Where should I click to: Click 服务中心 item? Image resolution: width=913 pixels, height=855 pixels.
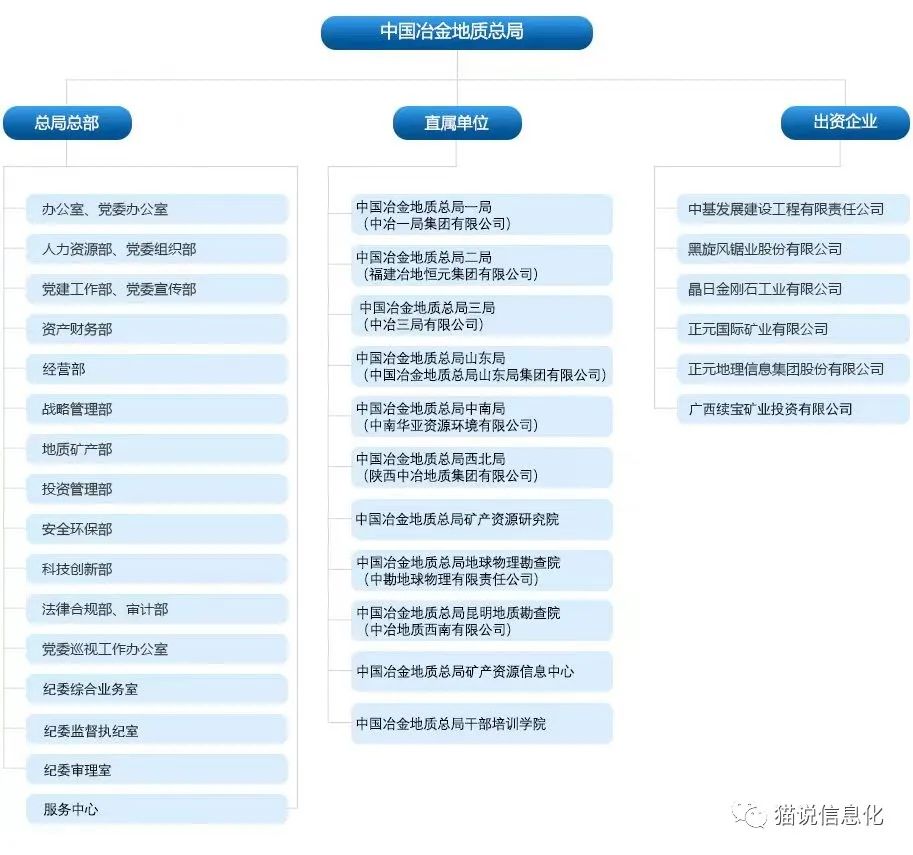point(157,809)
